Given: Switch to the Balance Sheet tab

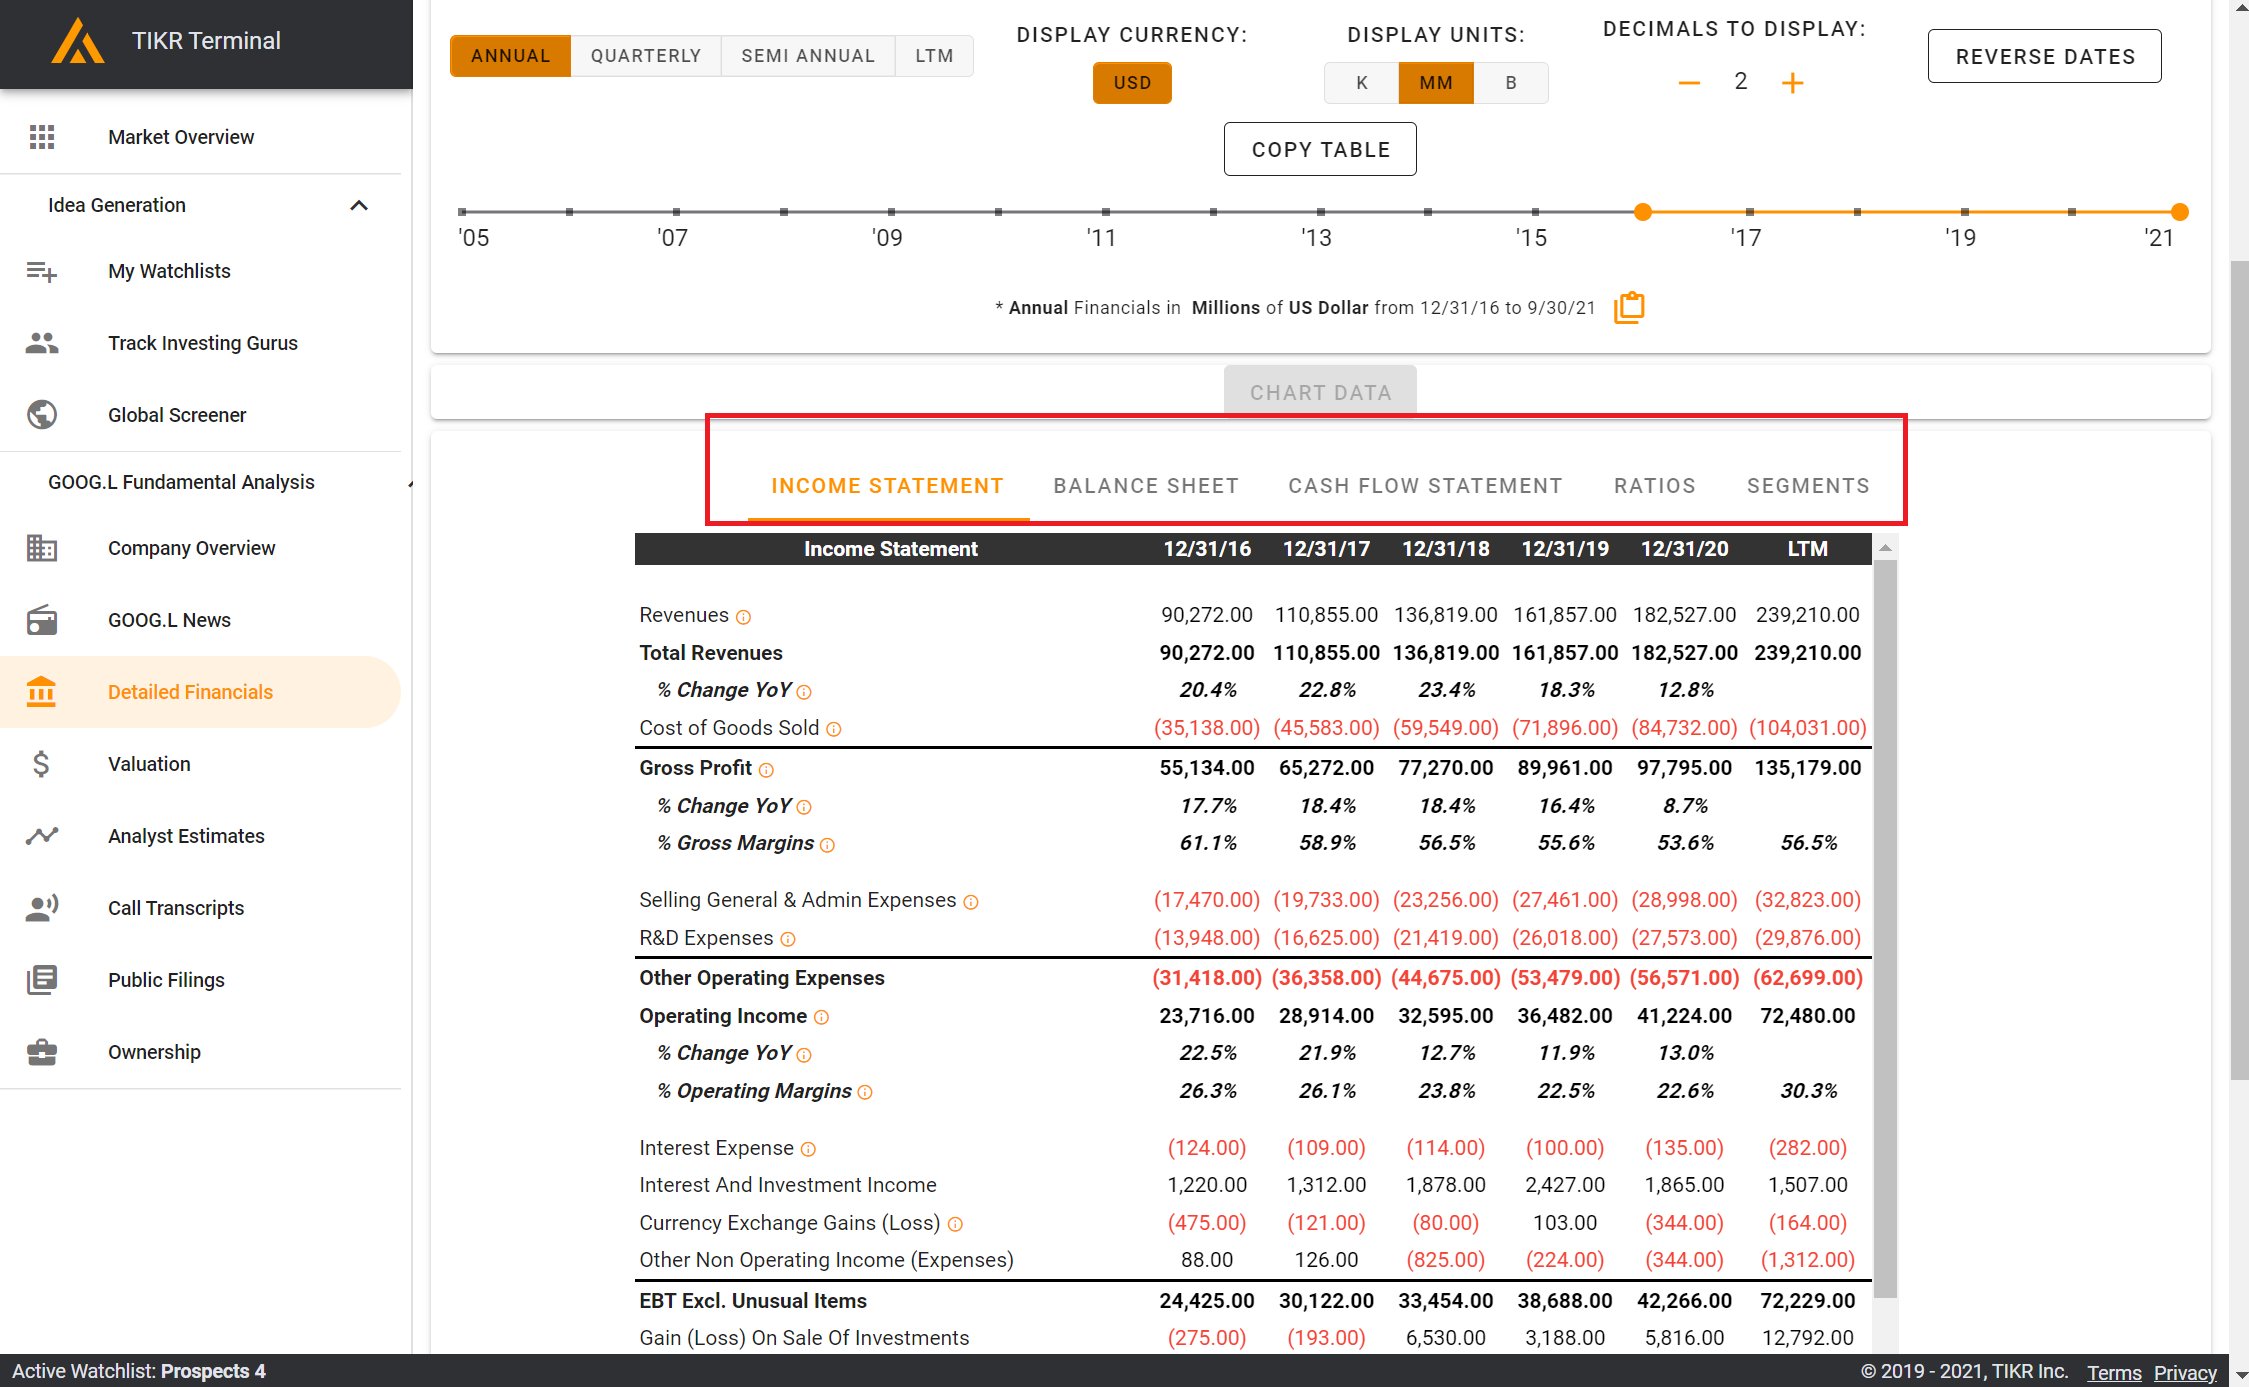Looking at the screenshot, I should coord(1146,486).
